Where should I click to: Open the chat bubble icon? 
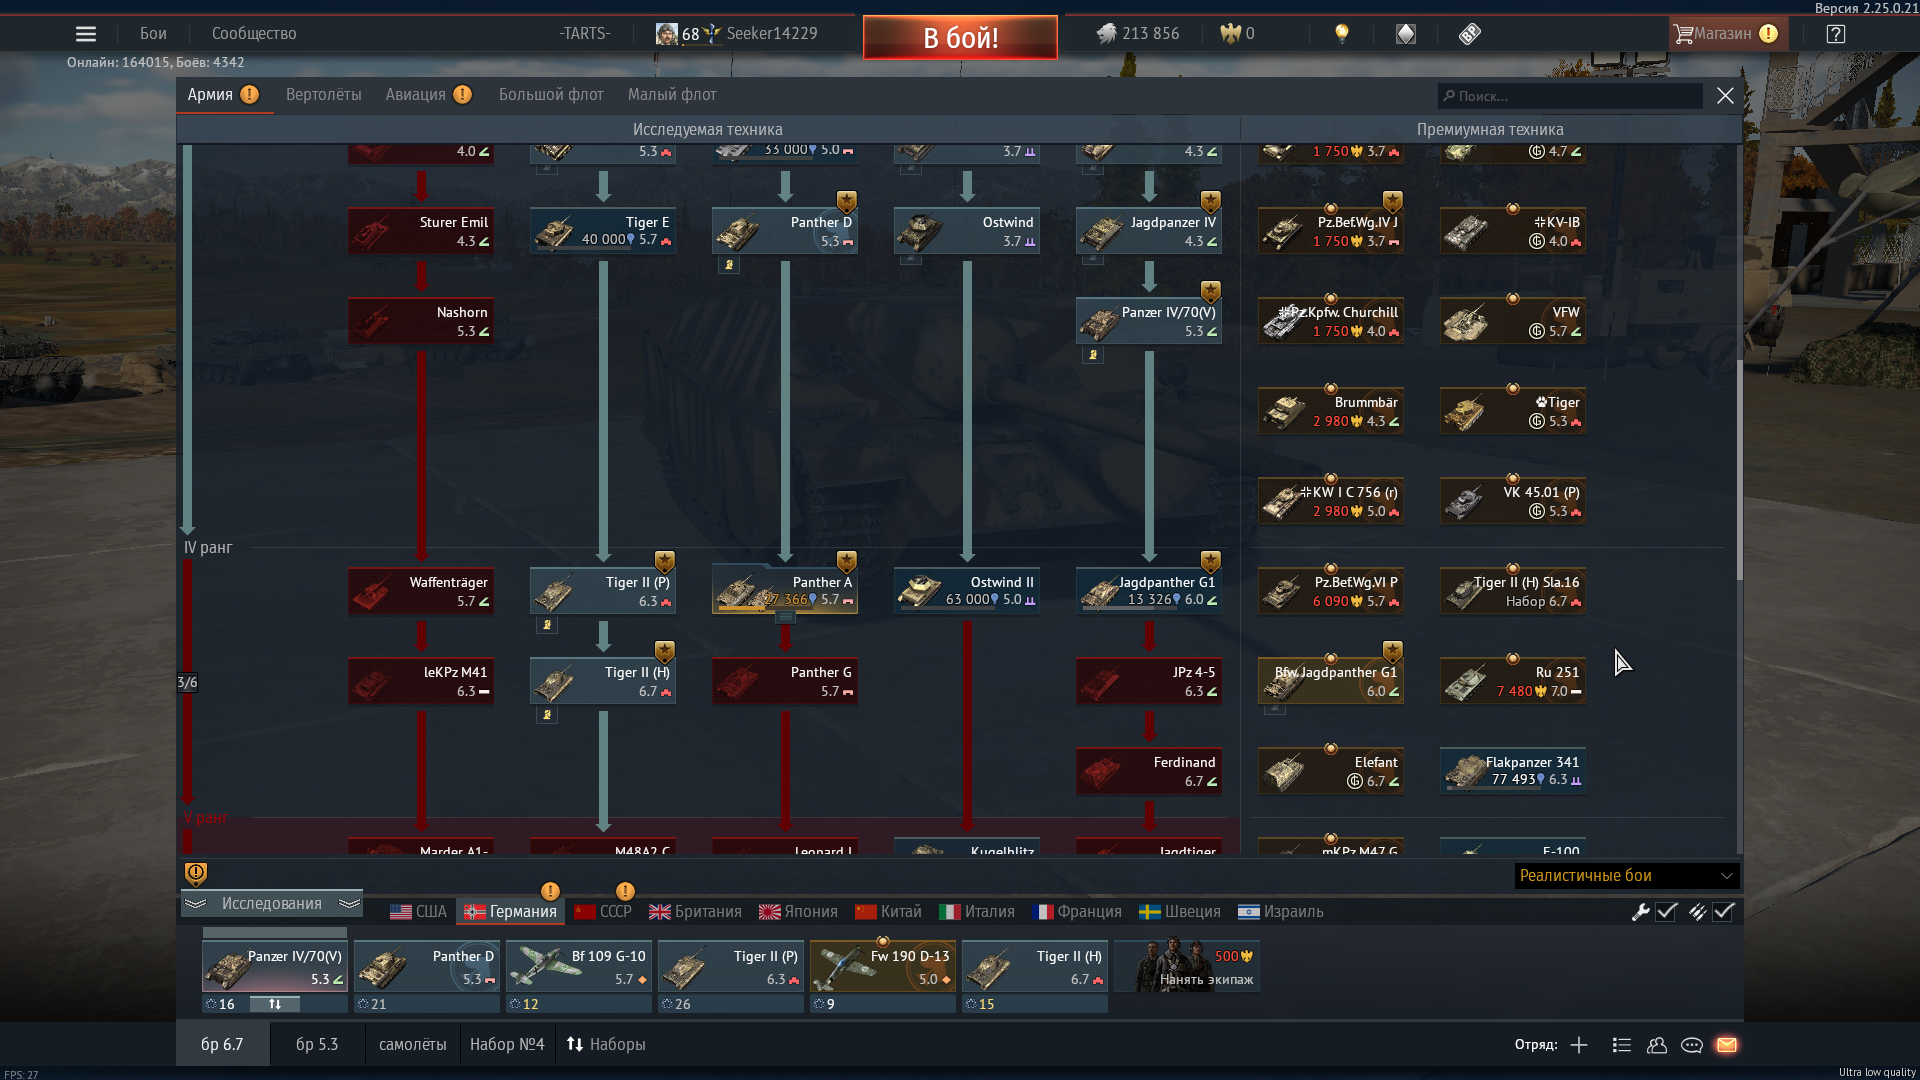[x=1692, y=1045]
